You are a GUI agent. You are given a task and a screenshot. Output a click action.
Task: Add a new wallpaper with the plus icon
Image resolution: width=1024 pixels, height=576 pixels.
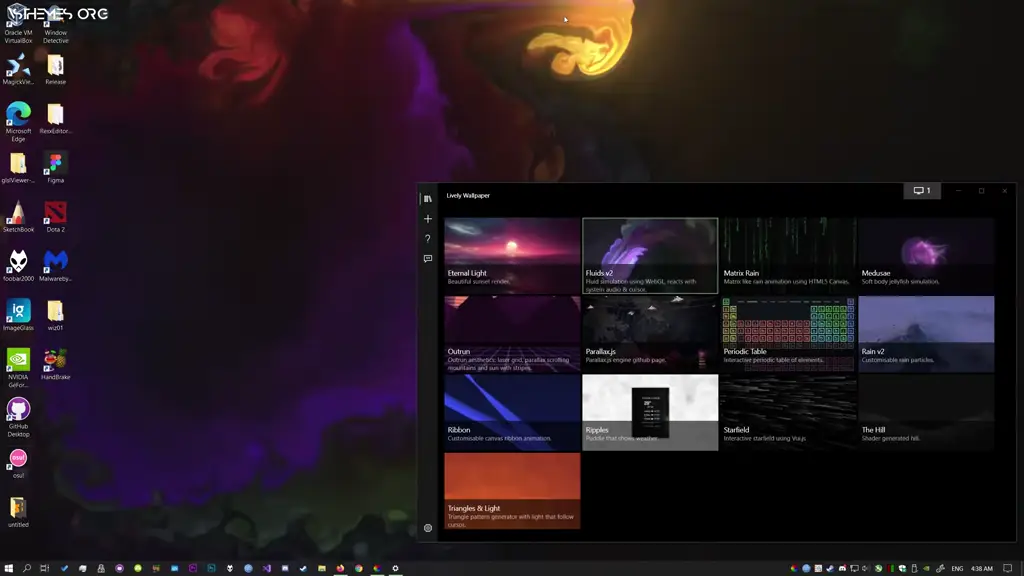(x=426, y=218)
